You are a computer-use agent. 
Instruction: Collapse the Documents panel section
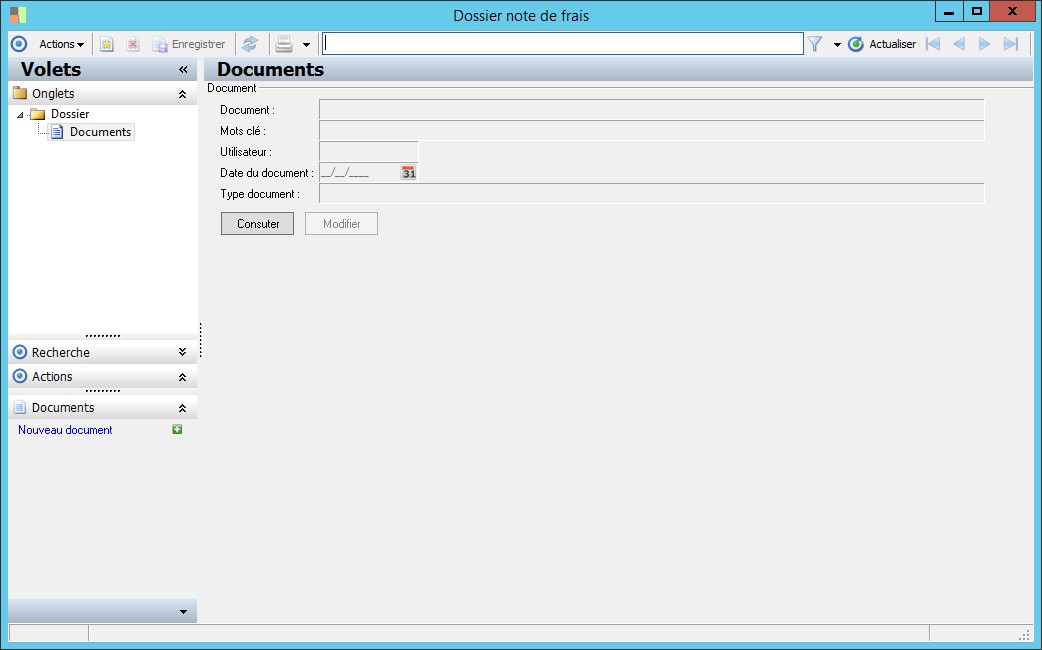(x=182, y=408)
